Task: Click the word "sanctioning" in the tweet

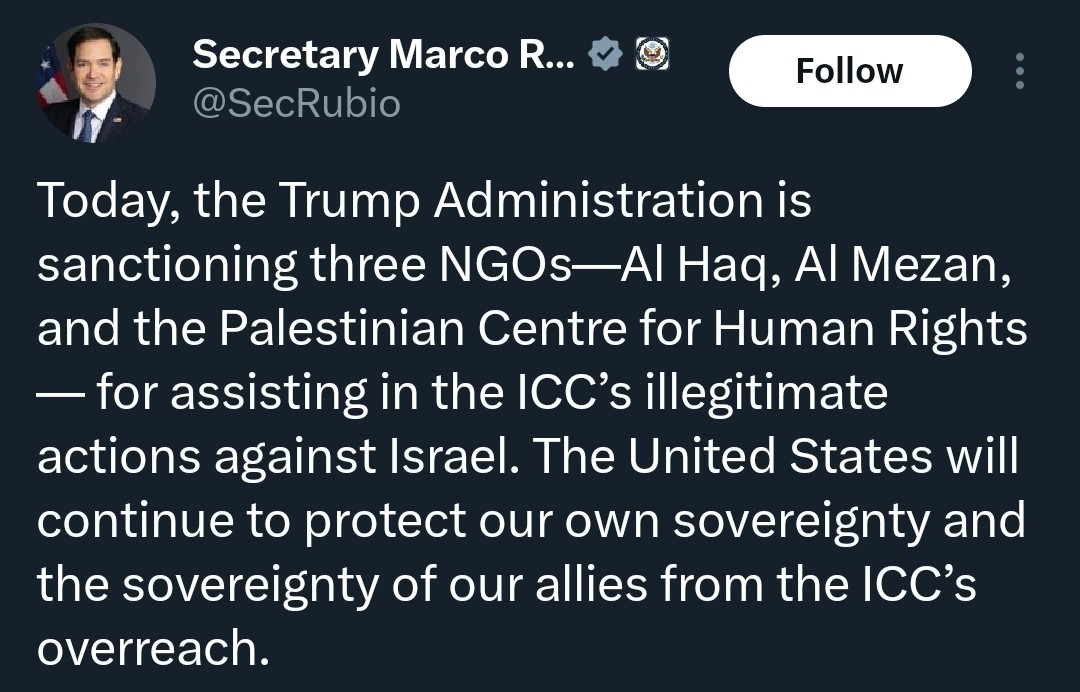Action: coord(167,267)
